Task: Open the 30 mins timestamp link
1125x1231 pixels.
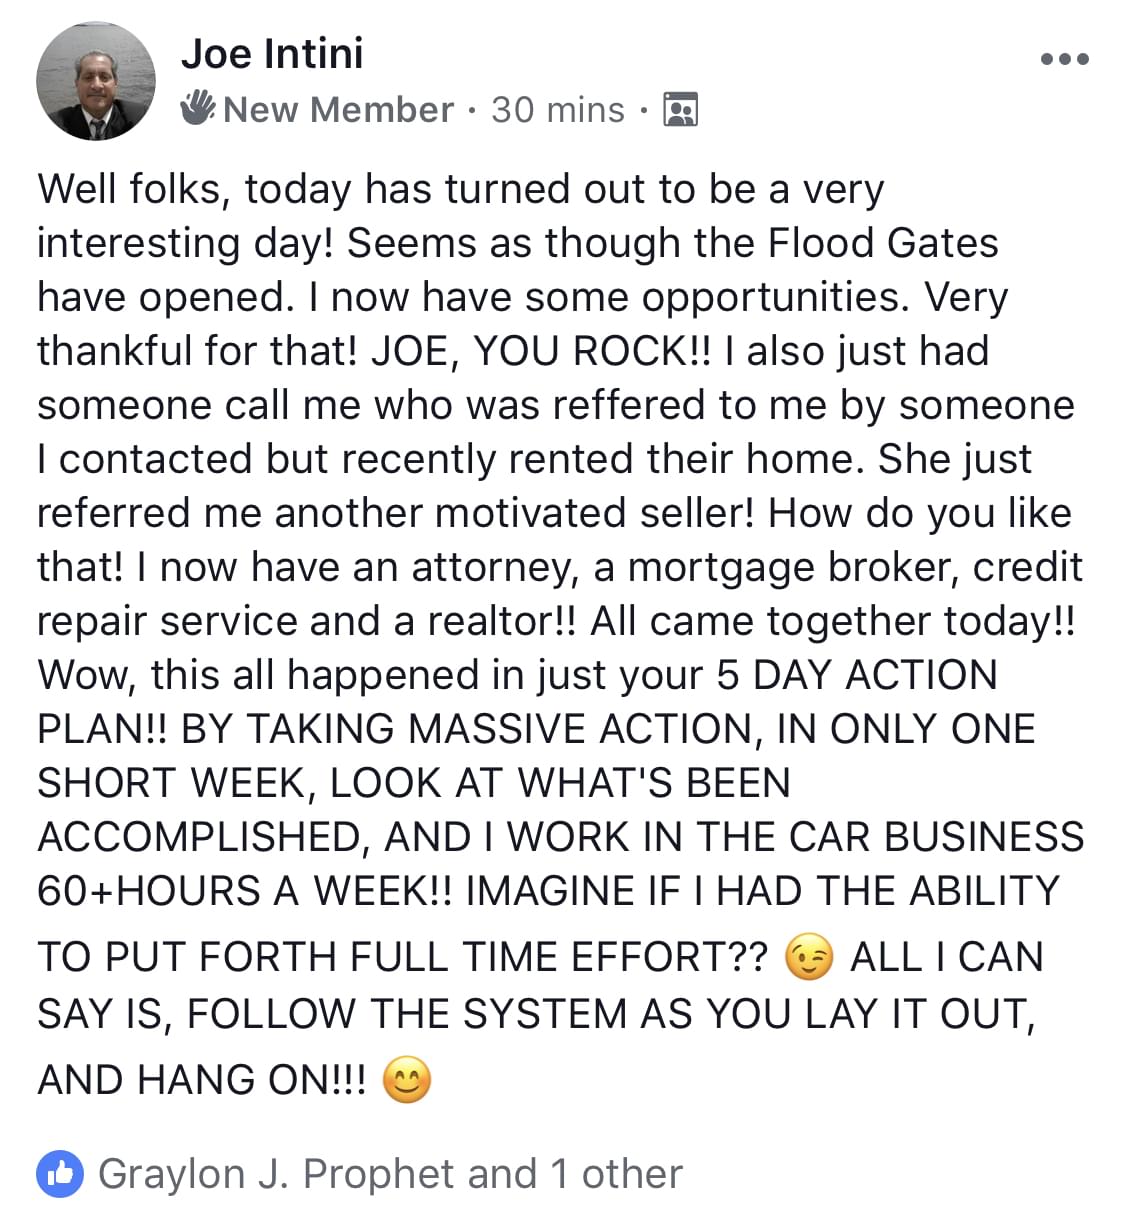Action: tap(557, 109)
